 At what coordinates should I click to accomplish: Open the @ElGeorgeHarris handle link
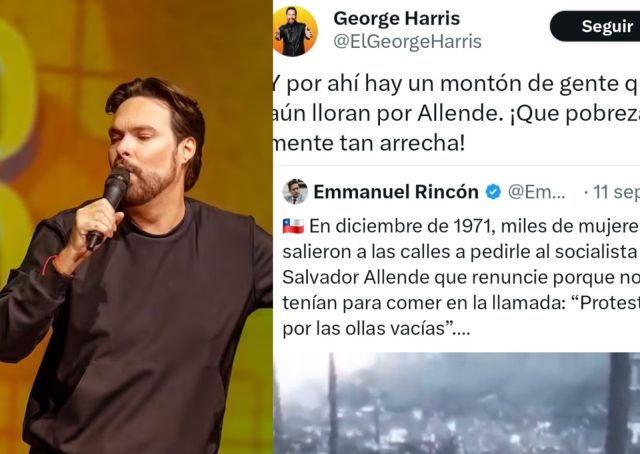click(407, 42)
